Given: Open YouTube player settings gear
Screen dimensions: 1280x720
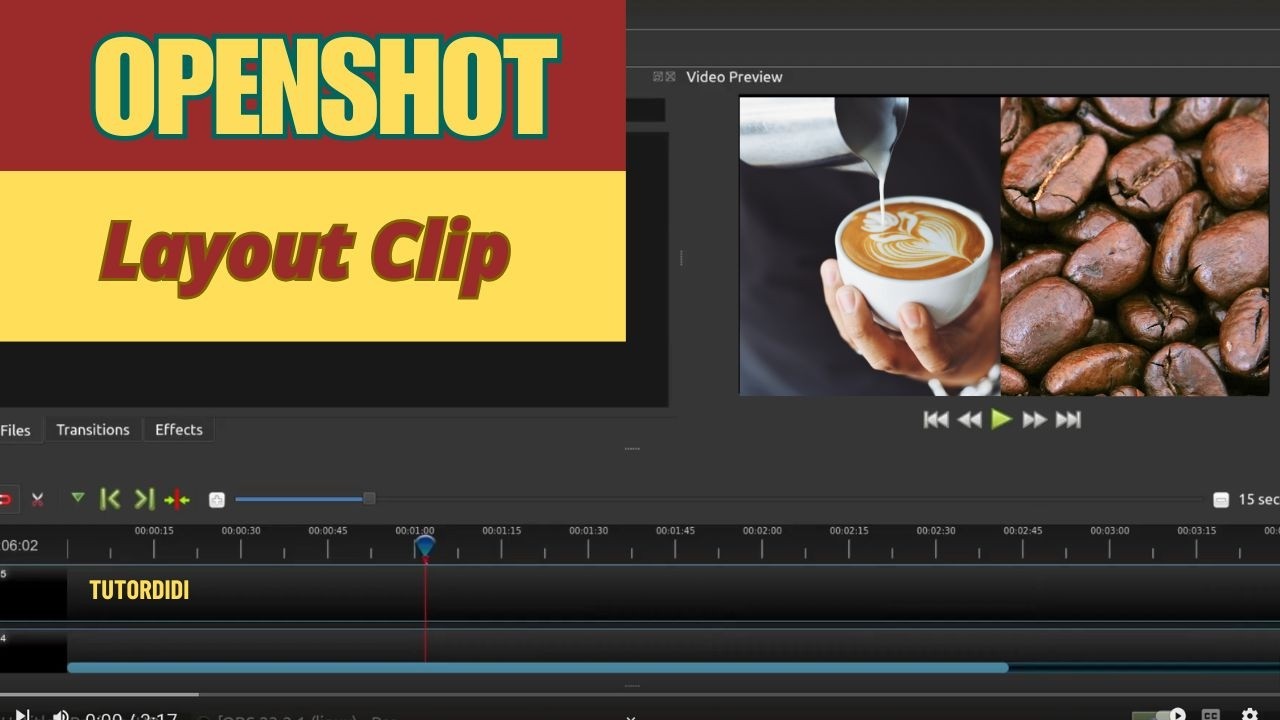Looking at the screenshot, I should pyautogui.click(x=1250, y=714).
